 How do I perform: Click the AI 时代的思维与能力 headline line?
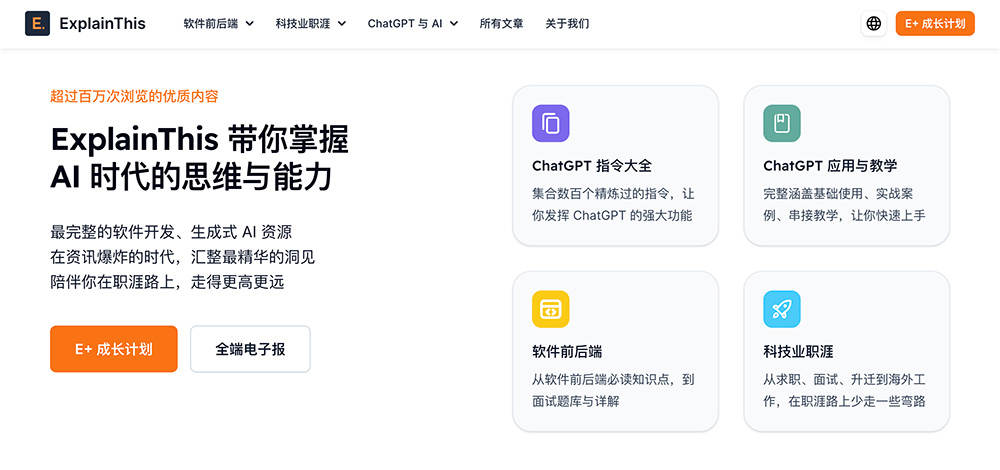[191, 177]
